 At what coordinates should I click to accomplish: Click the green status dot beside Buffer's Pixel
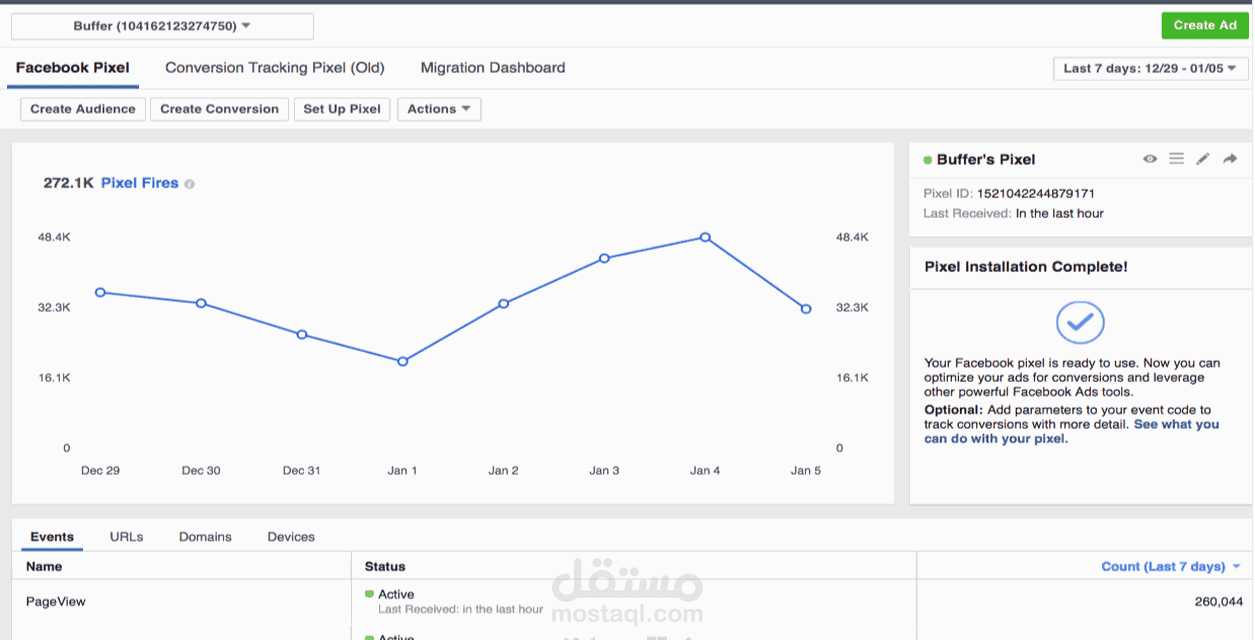pyautogui.click(x=927, y=160)
